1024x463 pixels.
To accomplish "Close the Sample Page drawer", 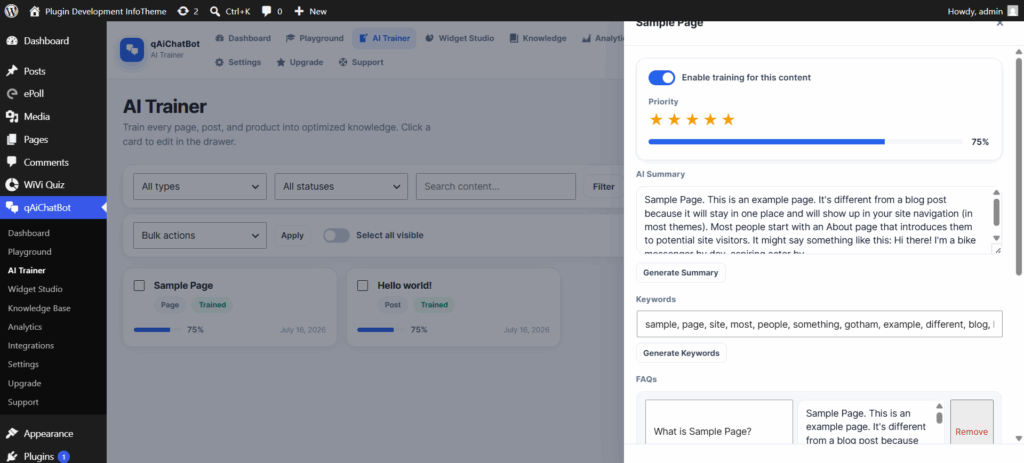I will pyautogui.click(x=1000, y=24).
